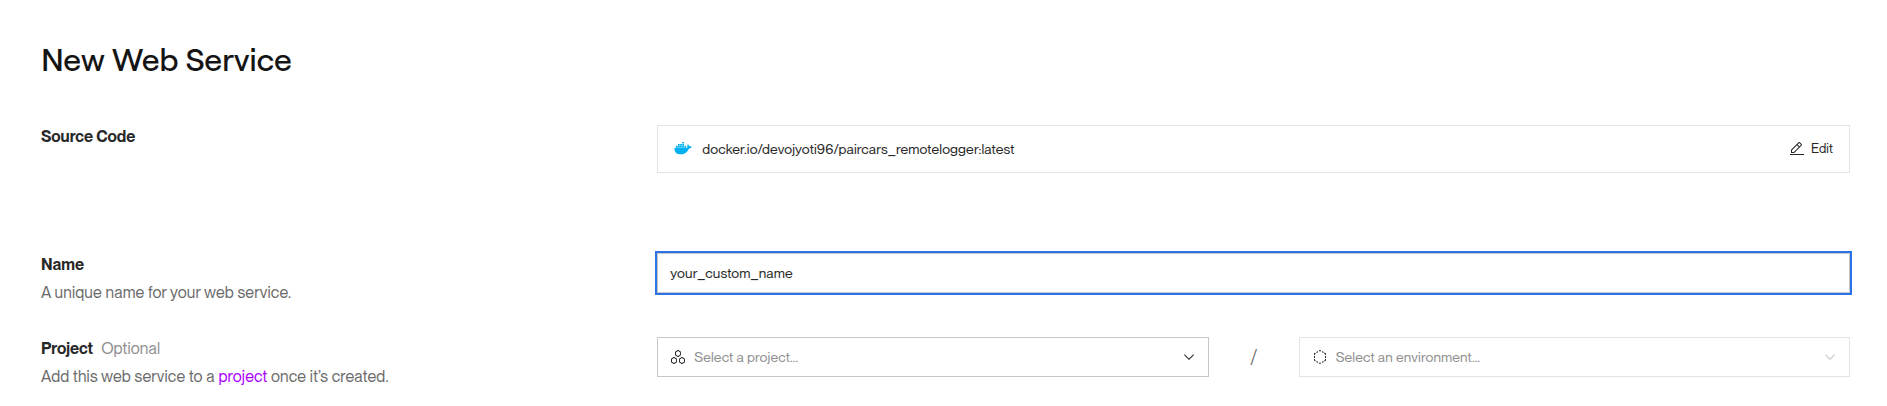Click the New Web Service heading
The width and height of the screenshot is (1887, 406).
pos(166,60)
